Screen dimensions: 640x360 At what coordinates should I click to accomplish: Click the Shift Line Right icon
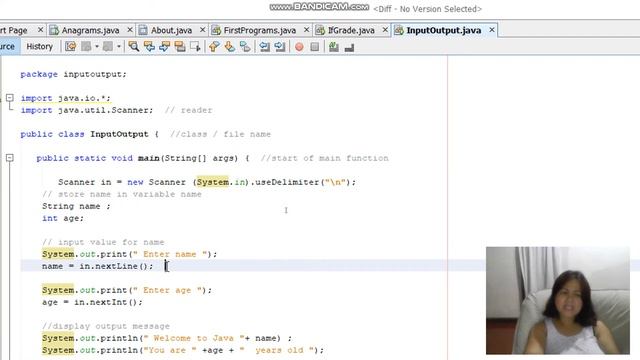point(280,47)
